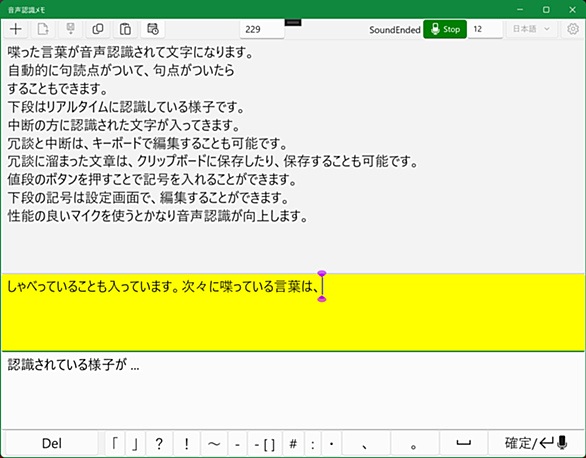Image resolution: width=586 pixels, height=458 pixels.
Task: Click the paste clipboard icon
Action: point(125,29)
